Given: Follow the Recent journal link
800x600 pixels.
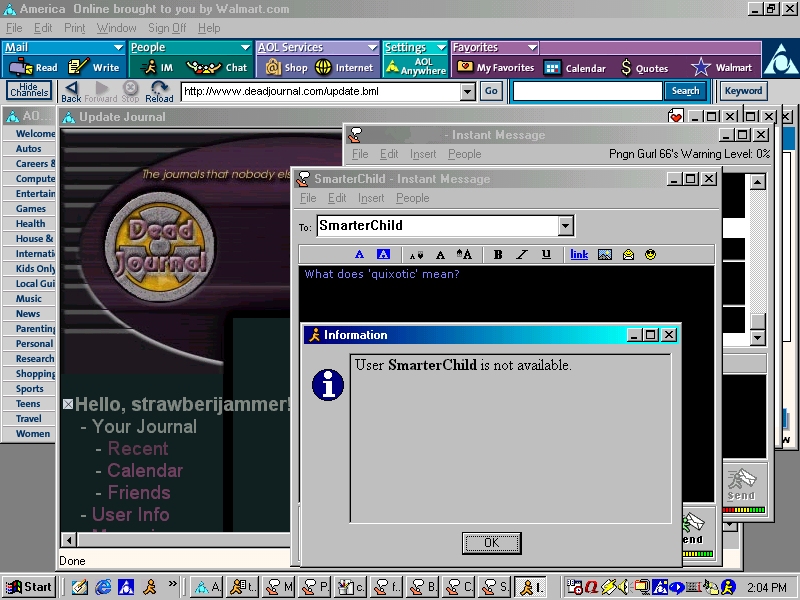Looking at the screenshot, I should (138, 448).
